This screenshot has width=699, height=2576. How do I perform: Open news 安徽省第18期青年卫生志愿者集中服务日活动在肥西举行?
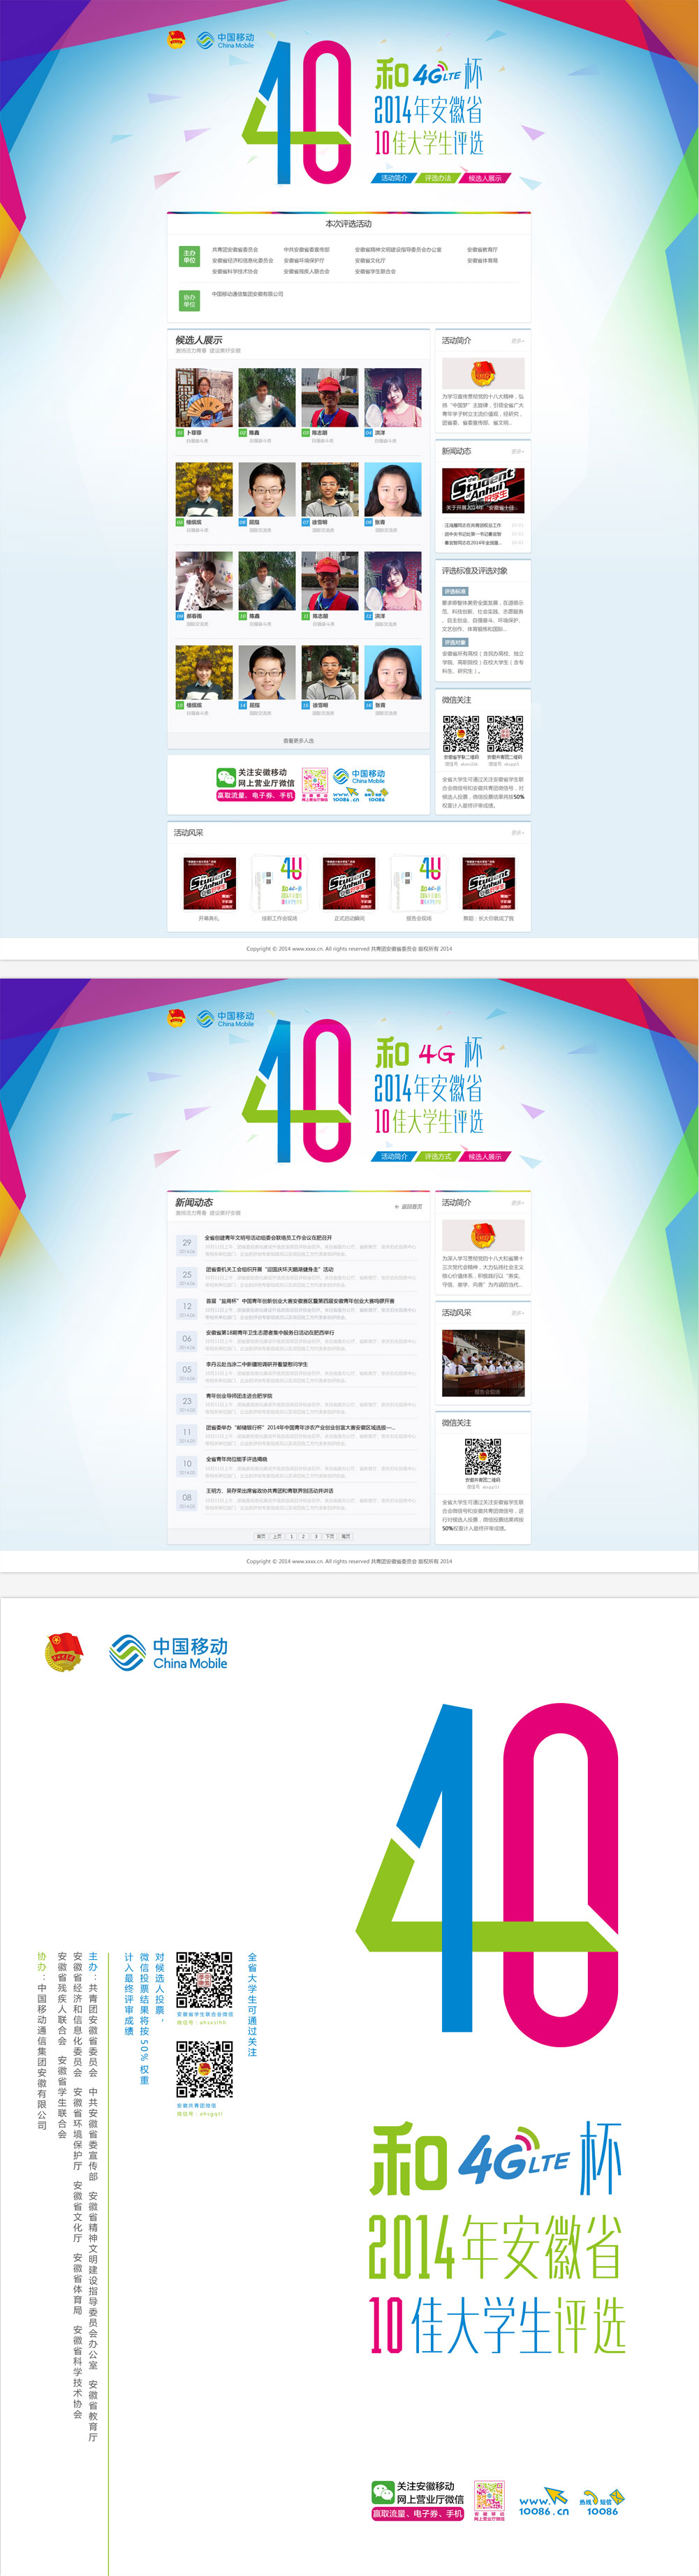pos(270,1333)
